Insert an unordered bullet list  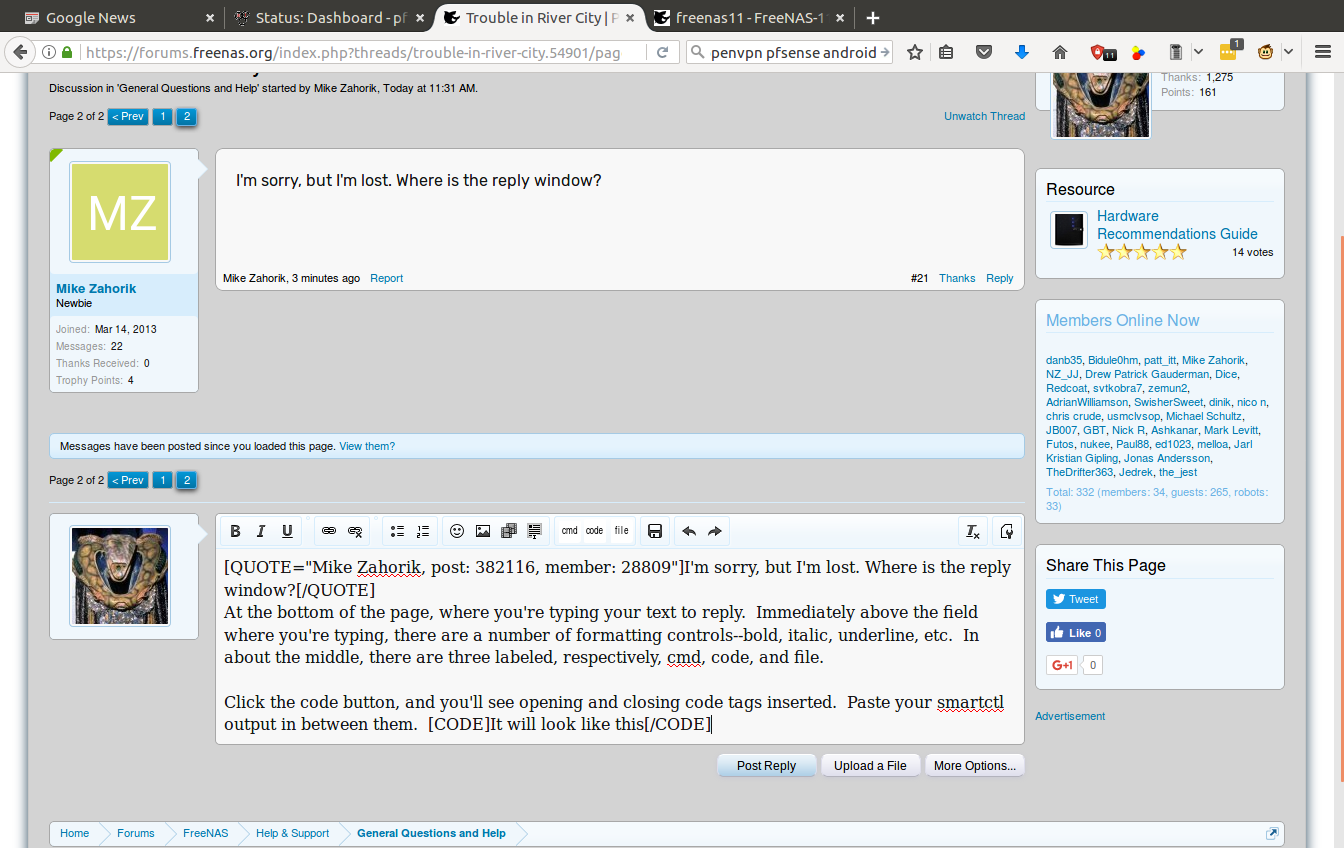click(397, 531)
